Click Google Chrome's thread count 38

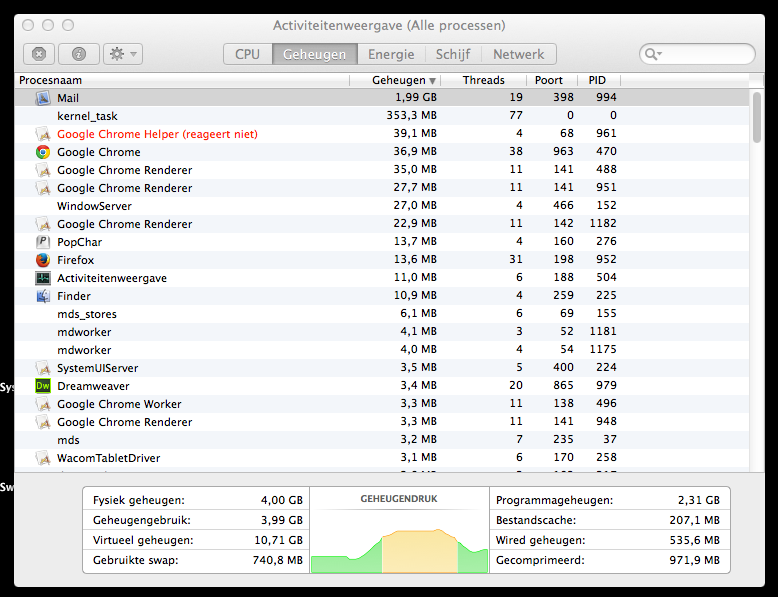pyautogui.click(x=516, y=151)
